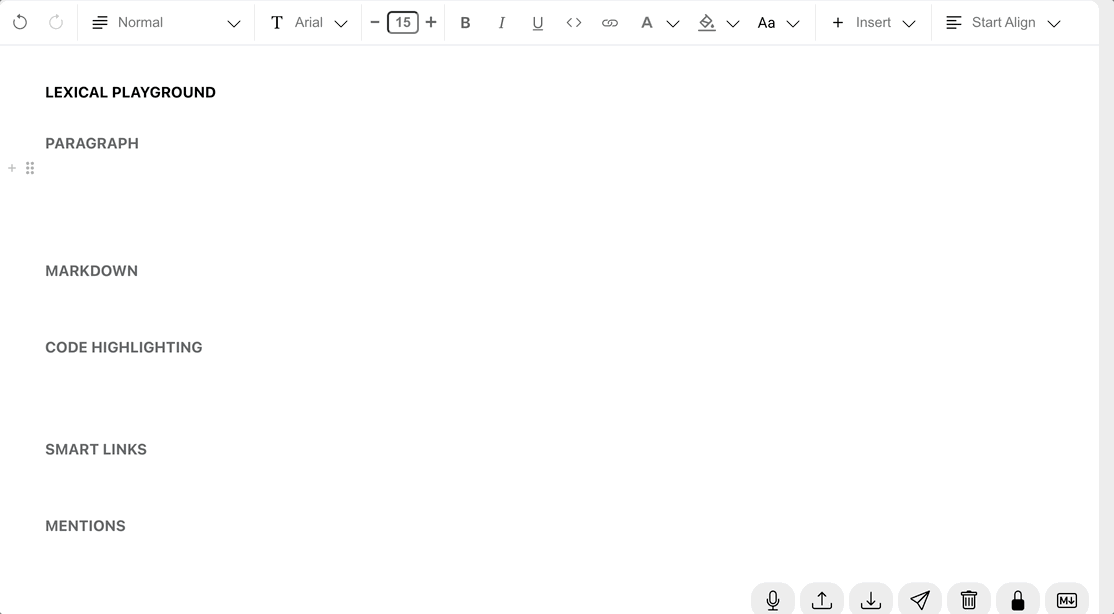Image resolution: width=1114 pixels, height=614 pixels.
Task: Open the Aa text style menu
Action: click(x=778, y=22)
